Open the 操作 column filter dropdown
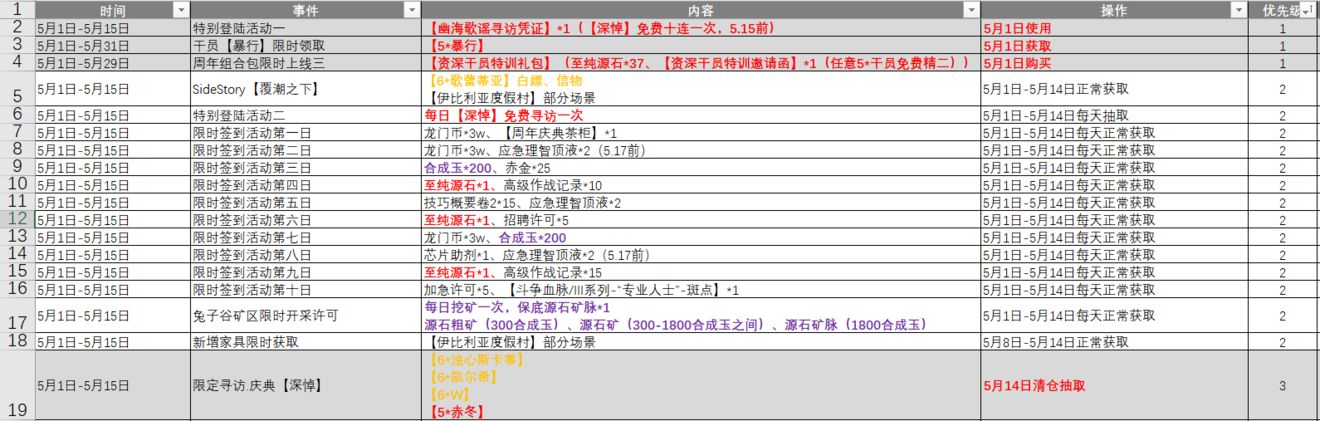 coord(1238,9)
